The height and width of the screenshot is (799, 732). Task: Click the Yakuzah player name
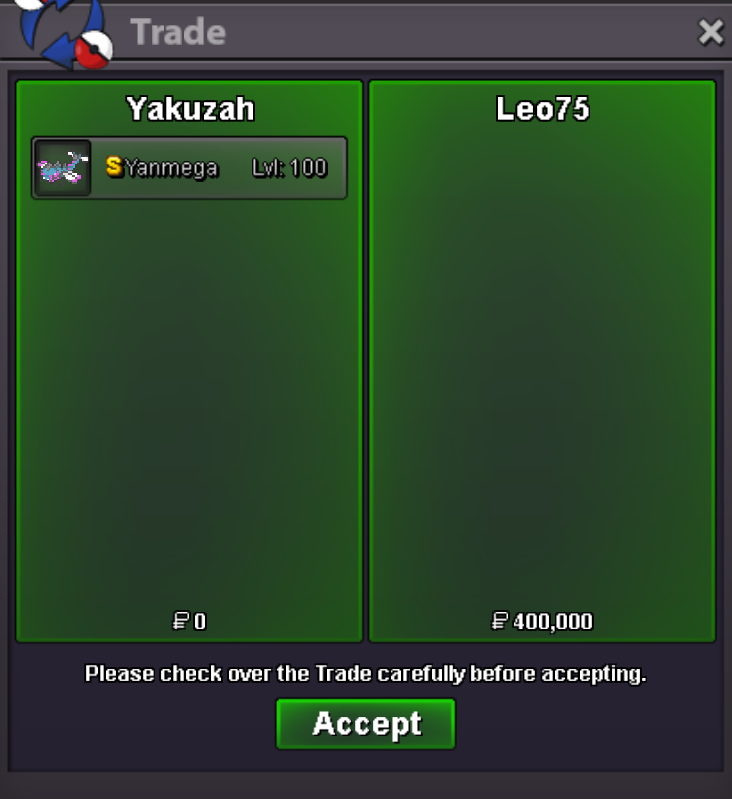click(191, 109)
